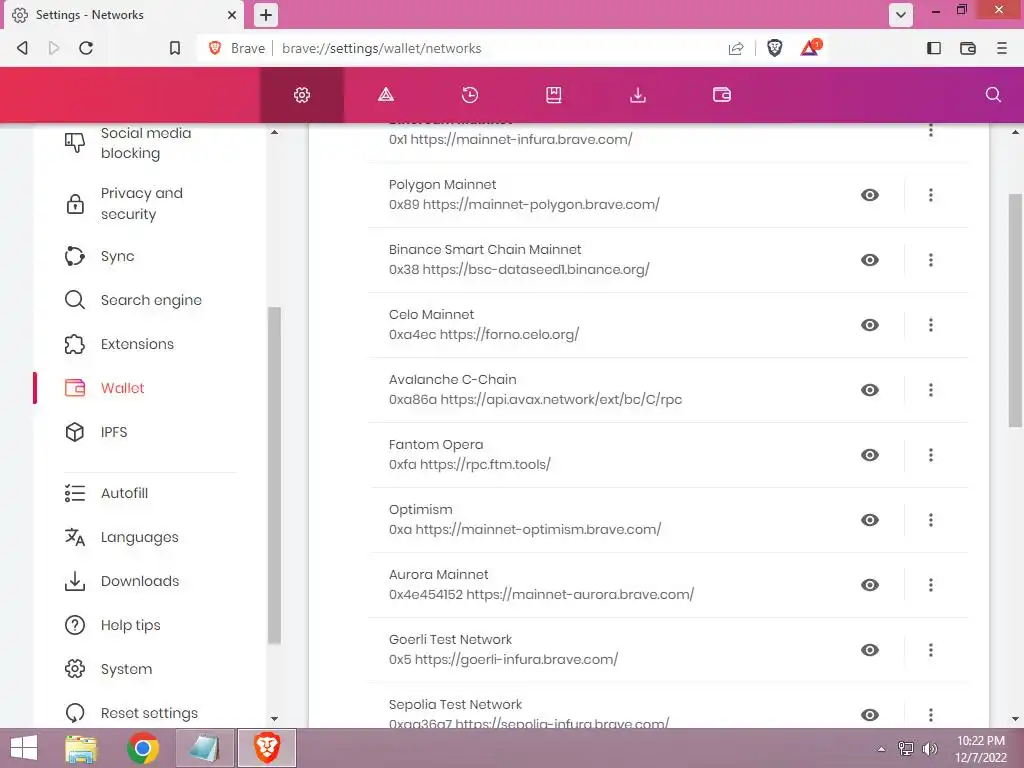Open Wallet icon in pink toolbar
This screenshot has width=1024, height=768.
pyautogui.click(x=722, y=95)
